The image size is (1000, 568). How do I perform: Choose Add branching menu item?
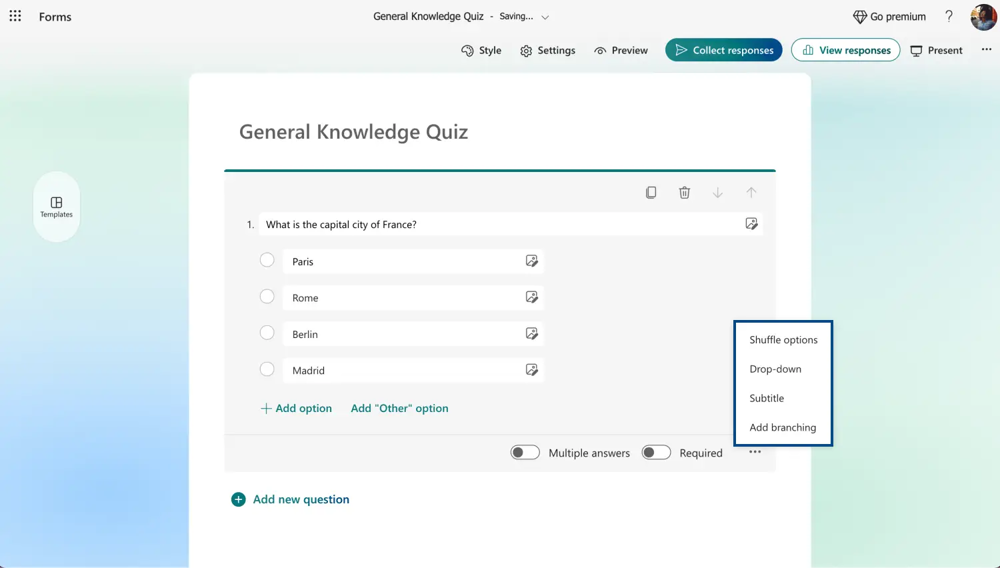click(782, 427)
